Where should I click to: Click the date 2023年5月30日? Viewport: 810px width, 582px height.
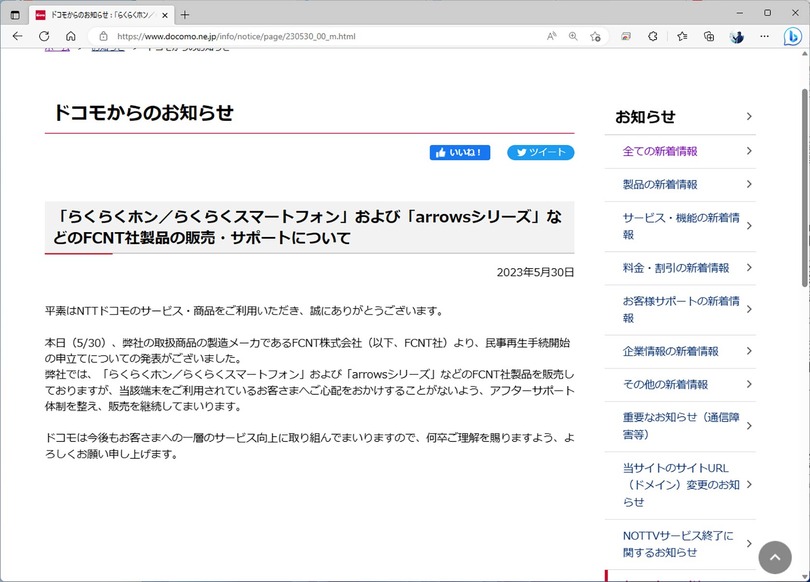pos(535,272)
